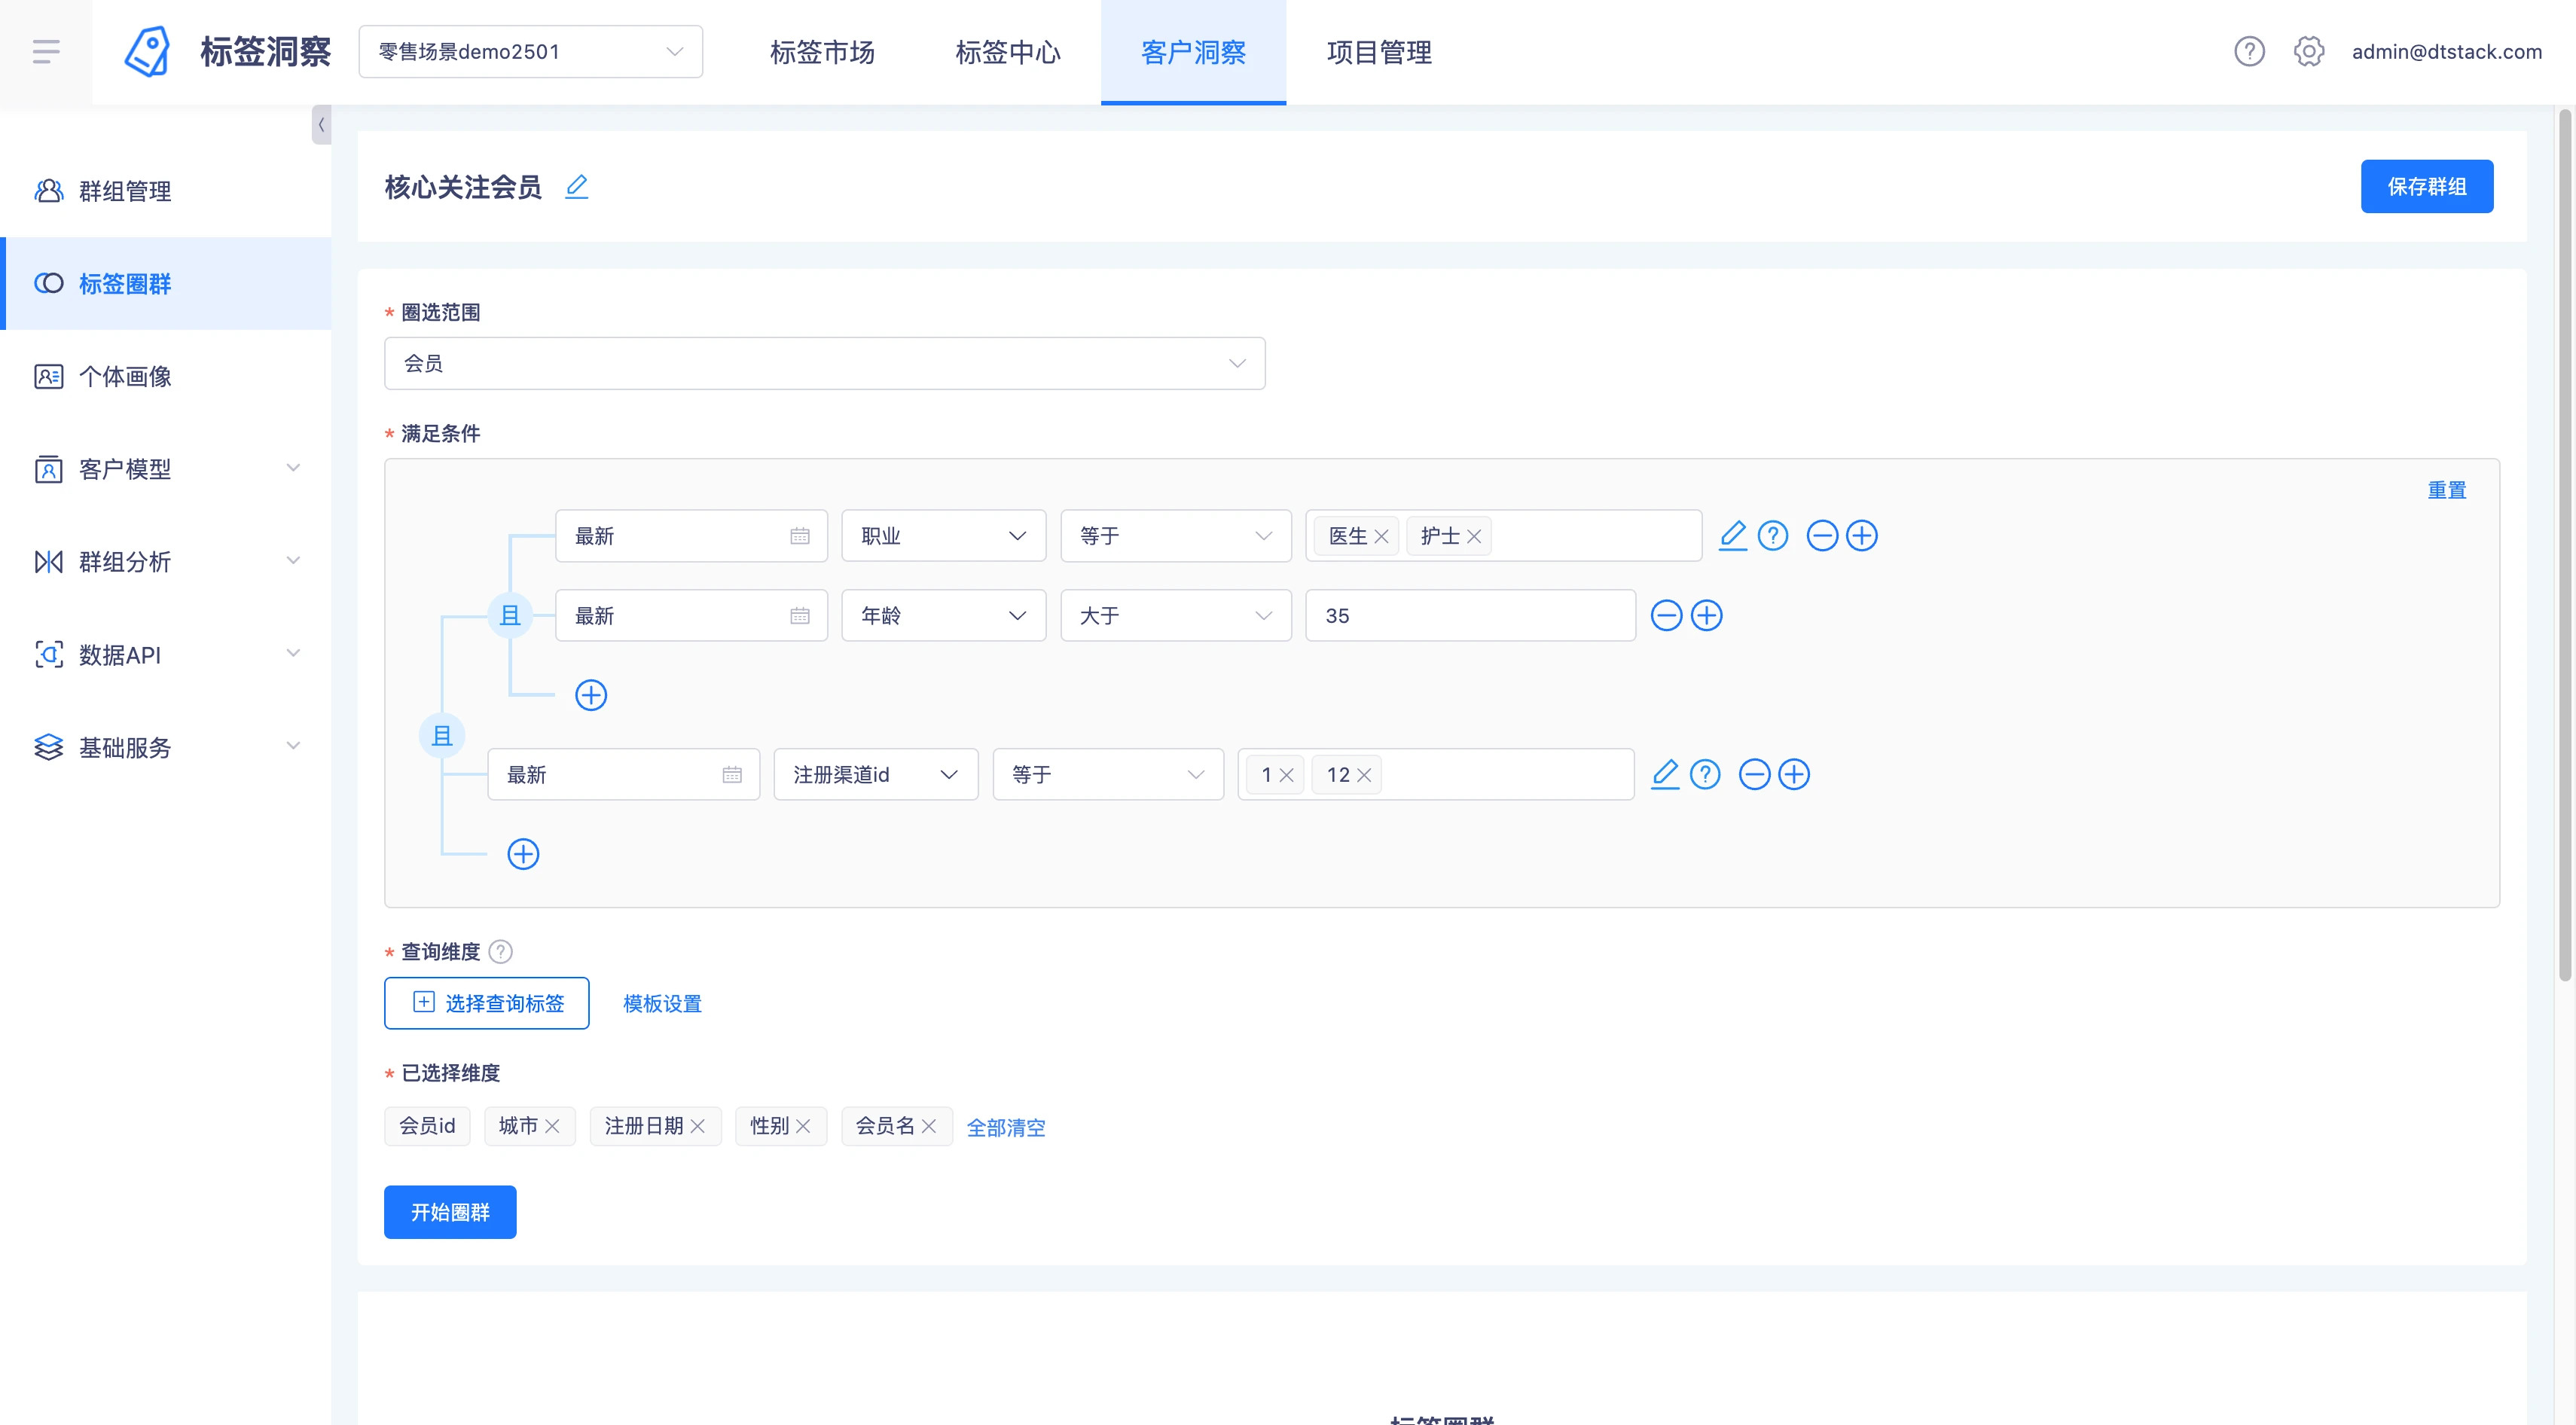Click the help icon next to 查询维度
This screenshot has height=1425, width=2576.
click(501, 951)
